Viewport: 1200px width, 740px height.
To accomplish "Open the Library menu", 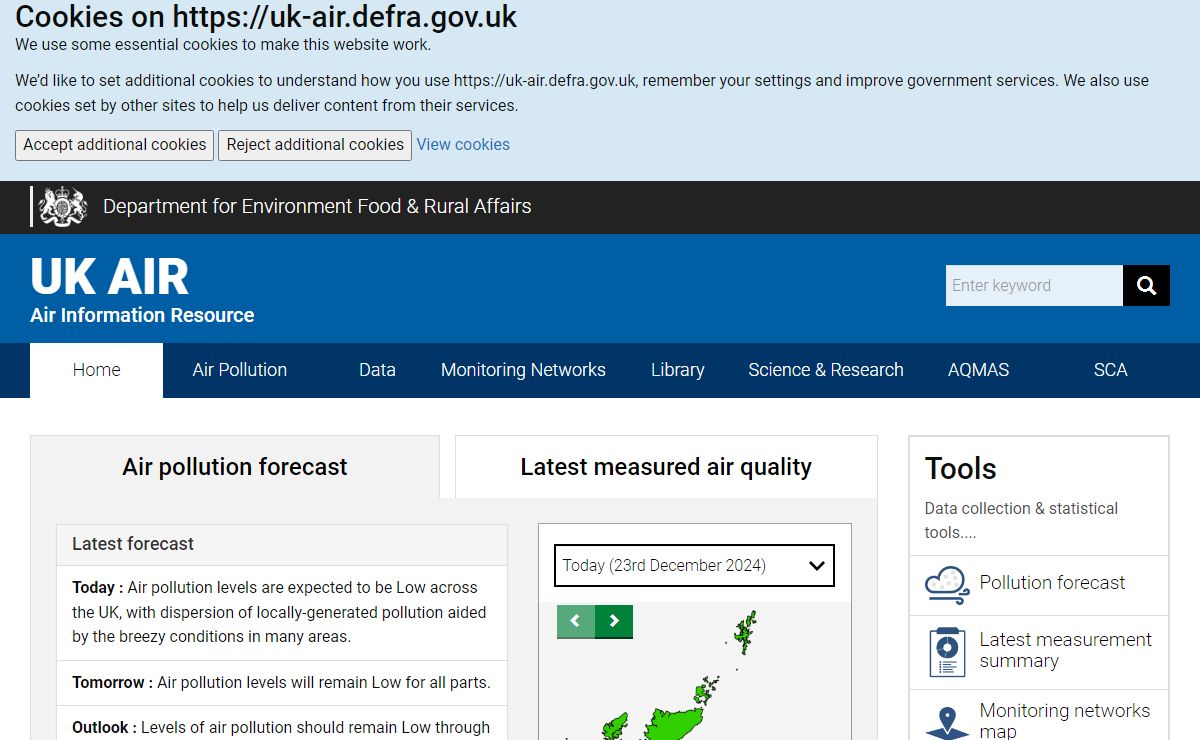I will point(677,370).
